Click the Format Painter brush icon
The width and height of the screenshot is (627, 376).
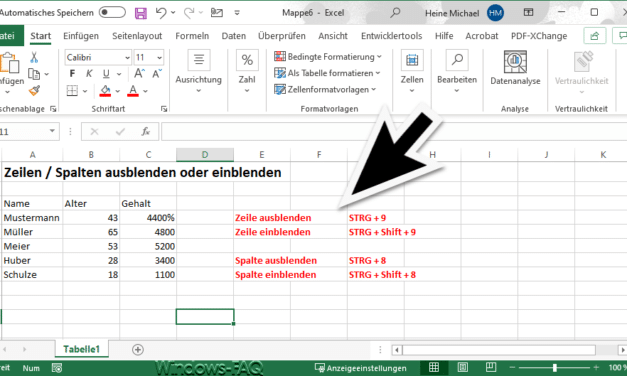coord(34,91)
